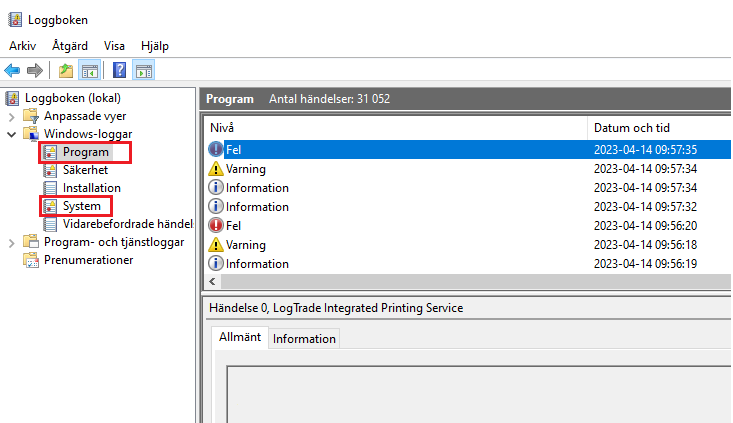This screenshot has width=733, height=423.
Task: Open Help with the question mark icon
Action: pos(120,71)
